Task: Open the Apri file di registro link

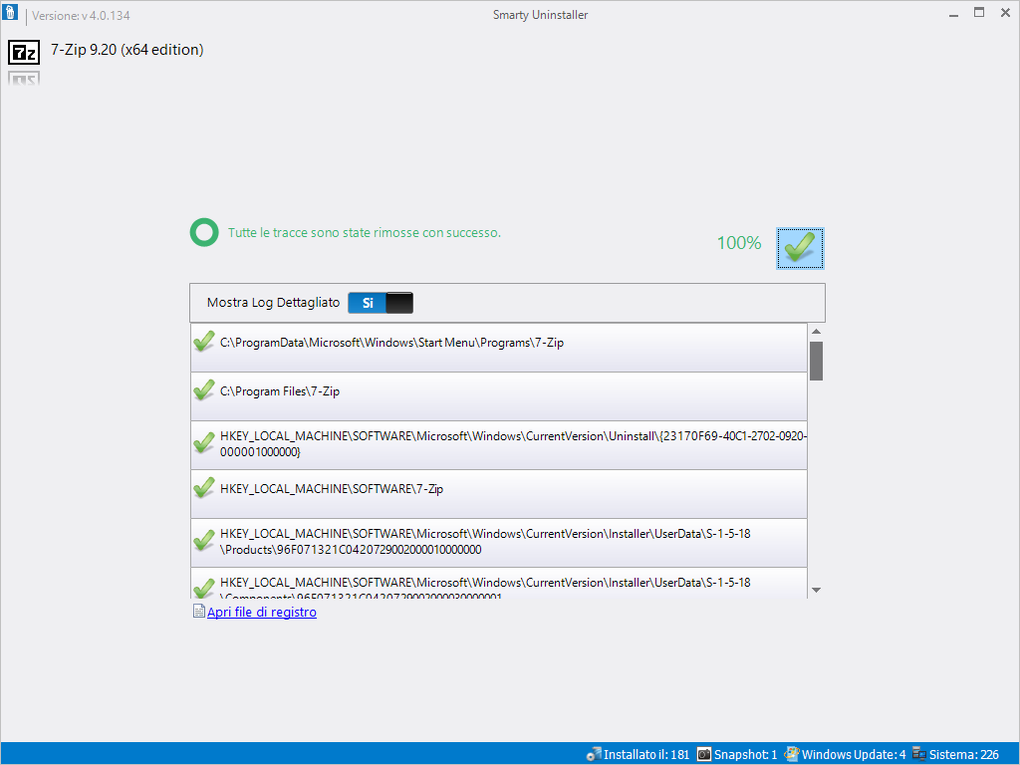Action: click(x=260, y=611)
